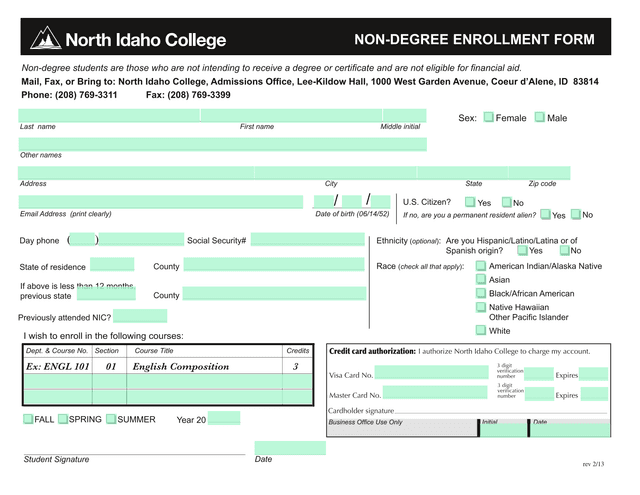The height and width of the screenshot is (495, 640).
Task: Check American Indian/Alaska Native race box
Action: (x=481, y=266)
